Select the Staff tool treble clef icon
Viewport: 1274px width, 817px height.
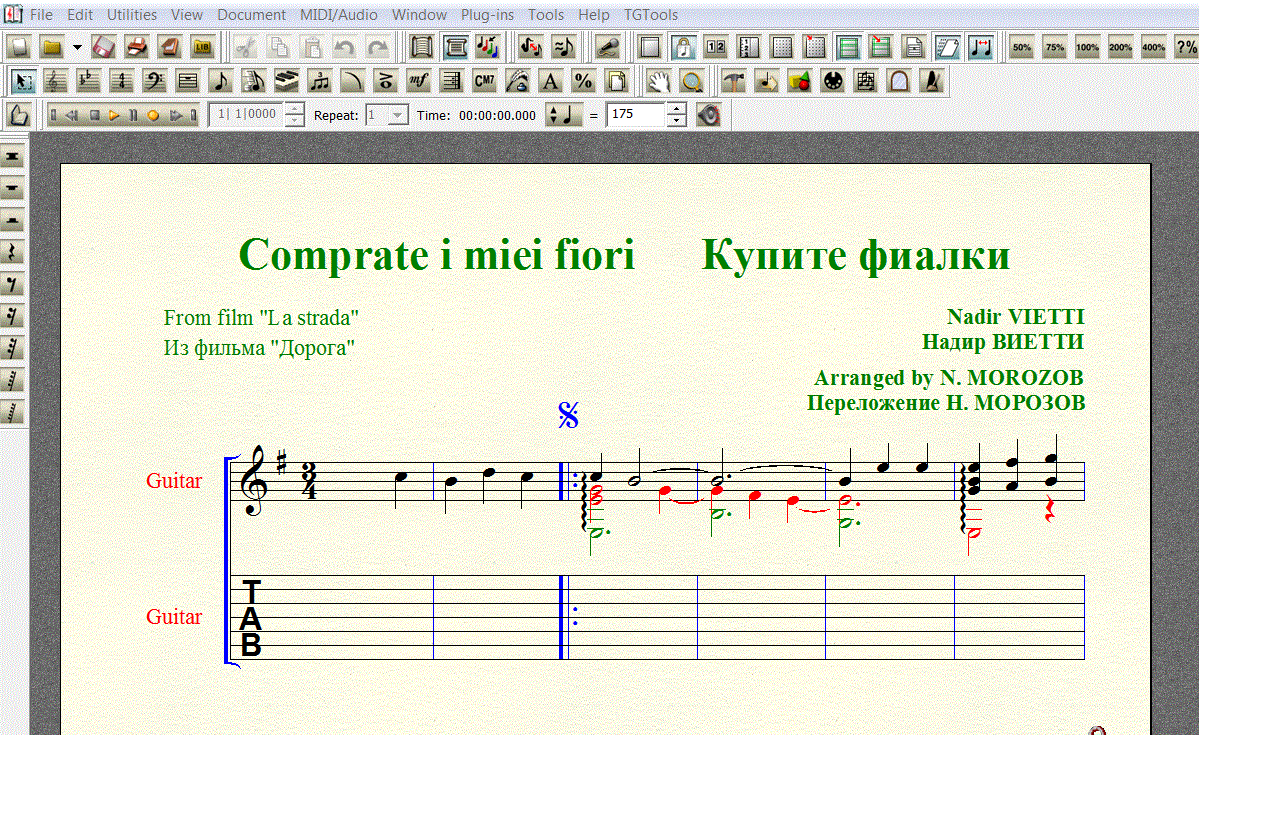point(57,81)
